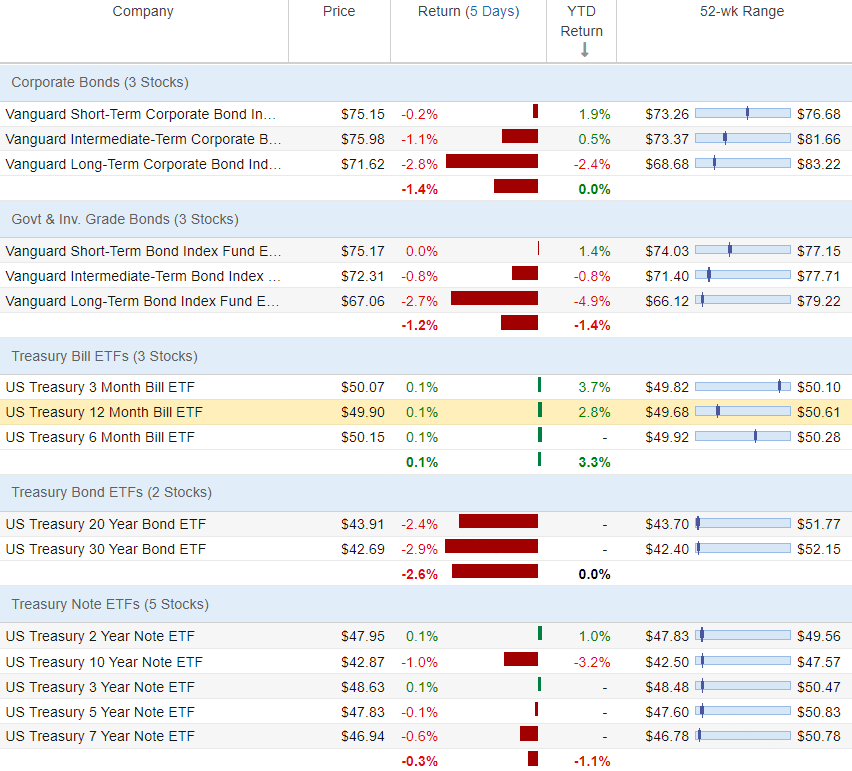
Task: Click the $49.90 price cell
Action: (362, 412)
